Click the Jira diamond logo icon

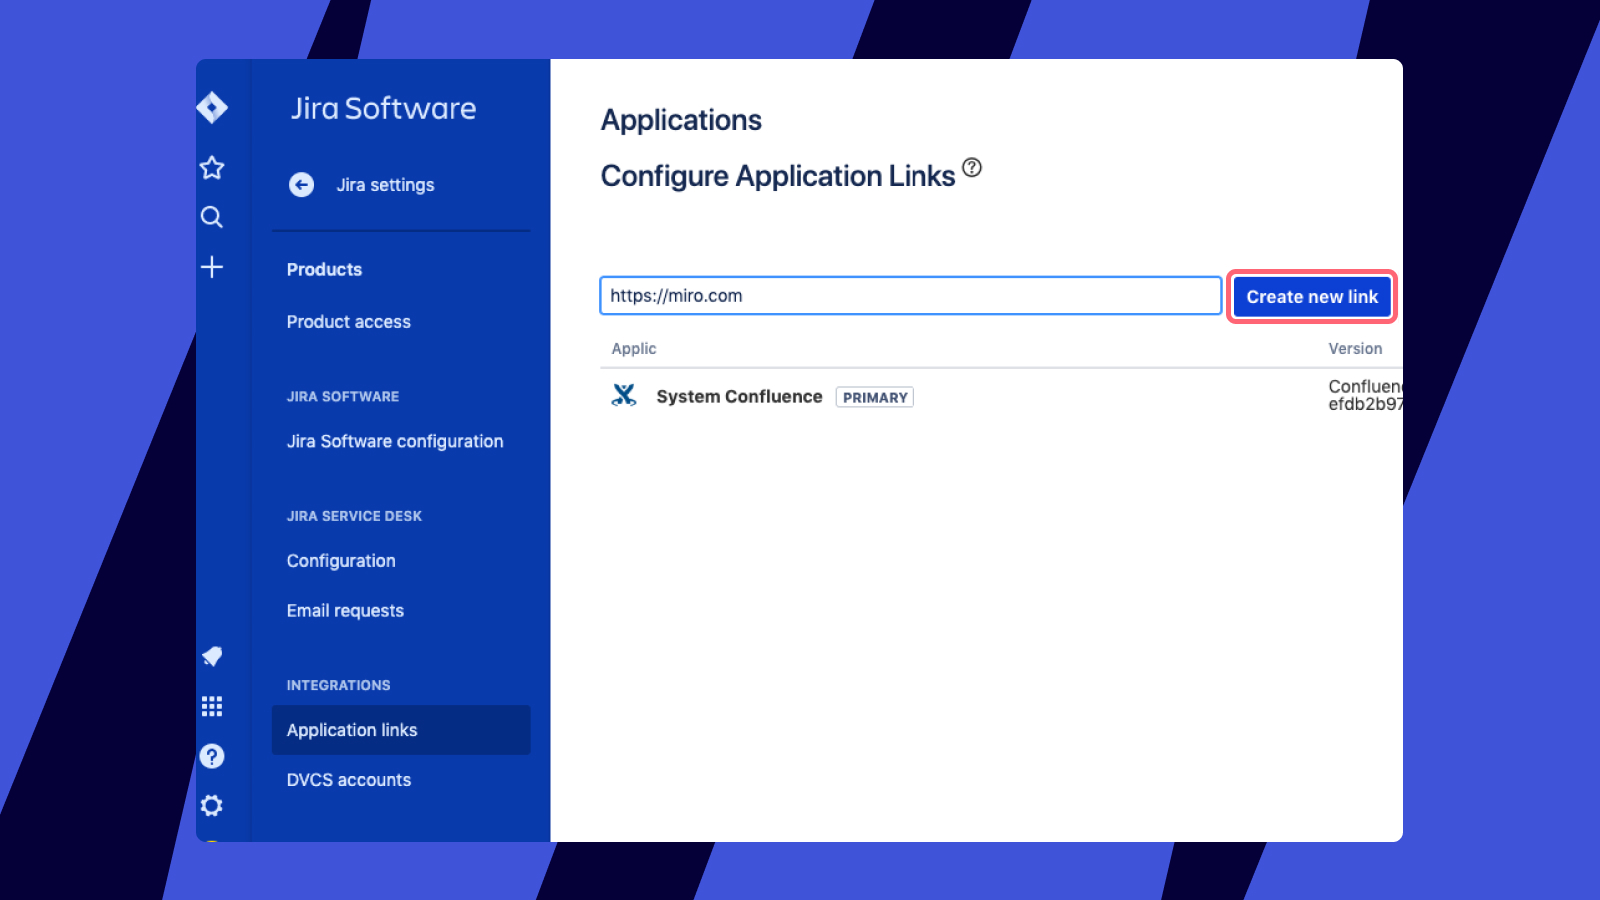tap(212, 107)
